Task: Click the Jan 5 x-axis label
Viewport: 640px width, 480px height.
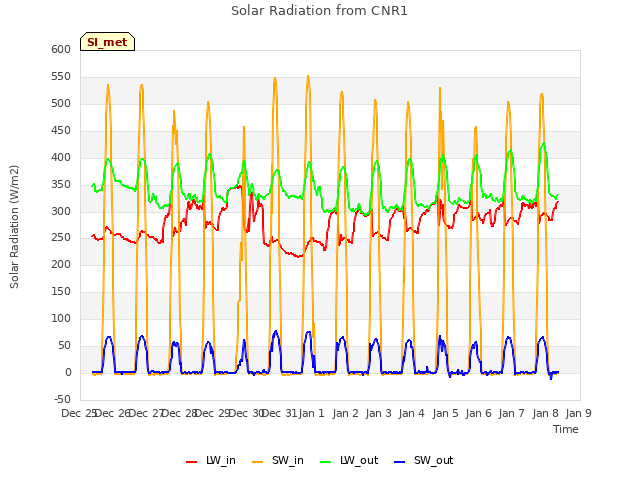Action: pyautogui.click(x=445, y=413)
